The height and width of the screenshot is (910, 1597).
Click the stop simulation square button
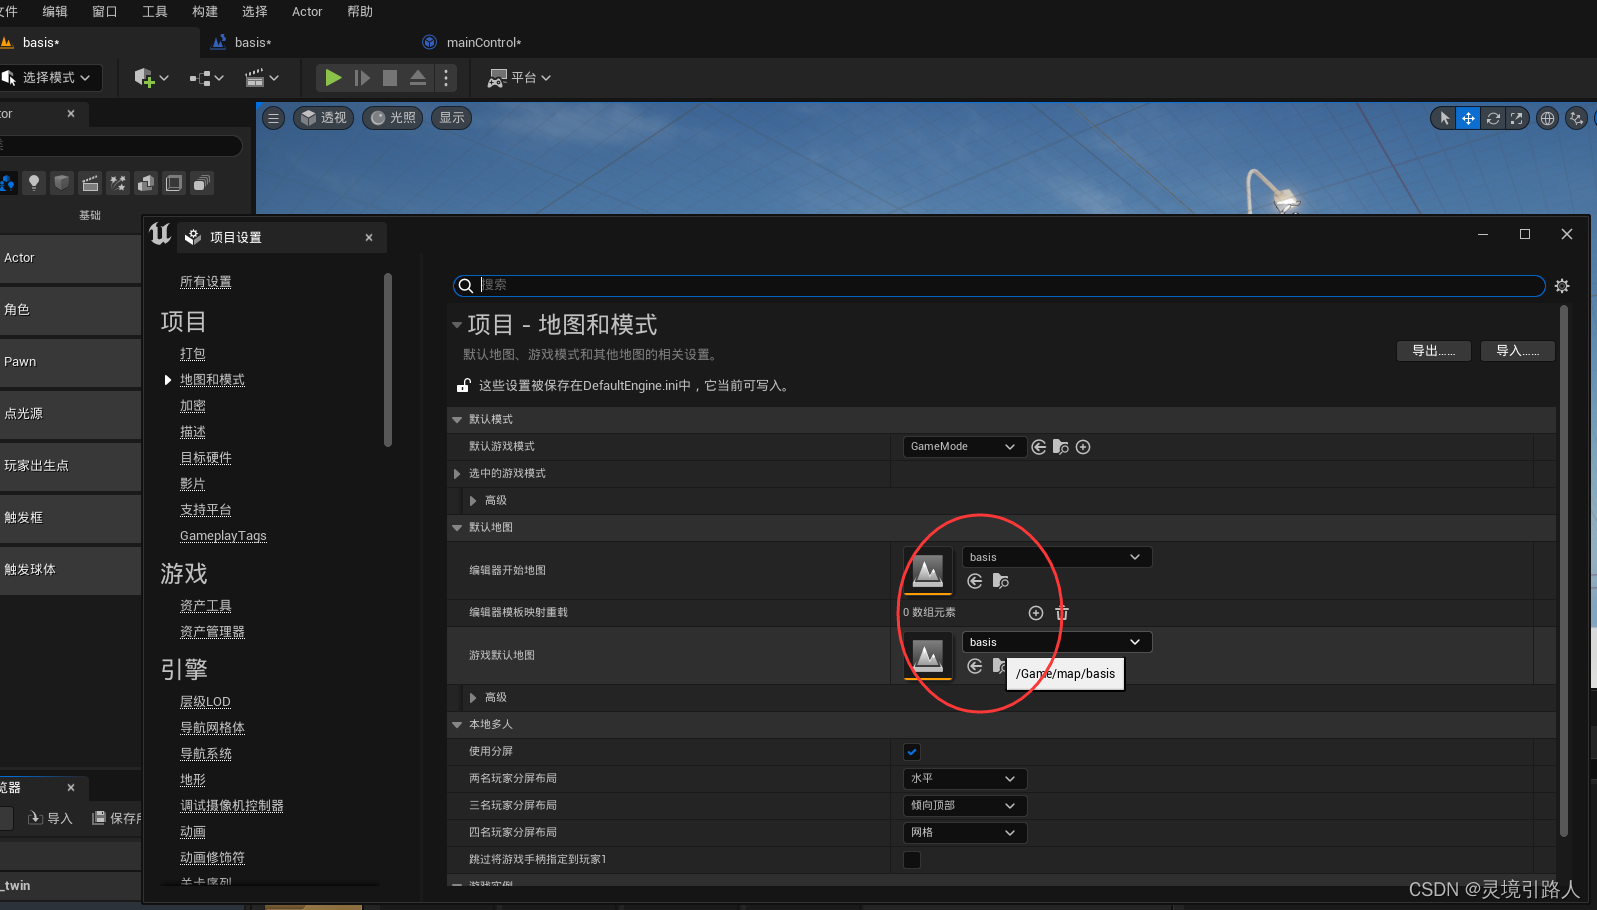pos(390,77)
